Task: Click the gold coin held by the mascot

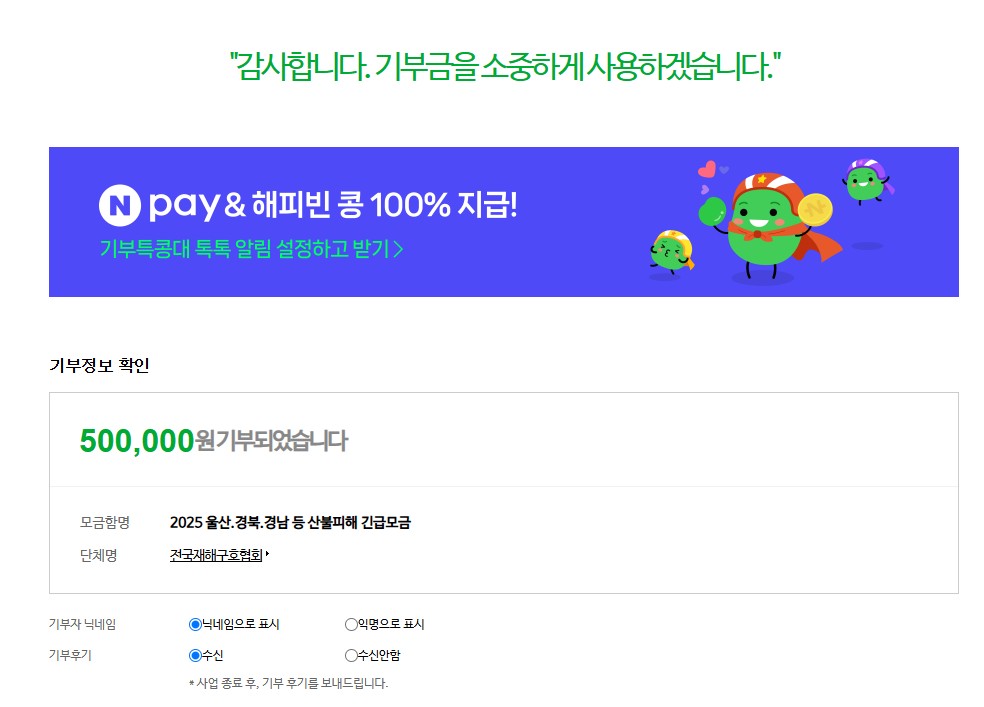Action: (815, 210)
